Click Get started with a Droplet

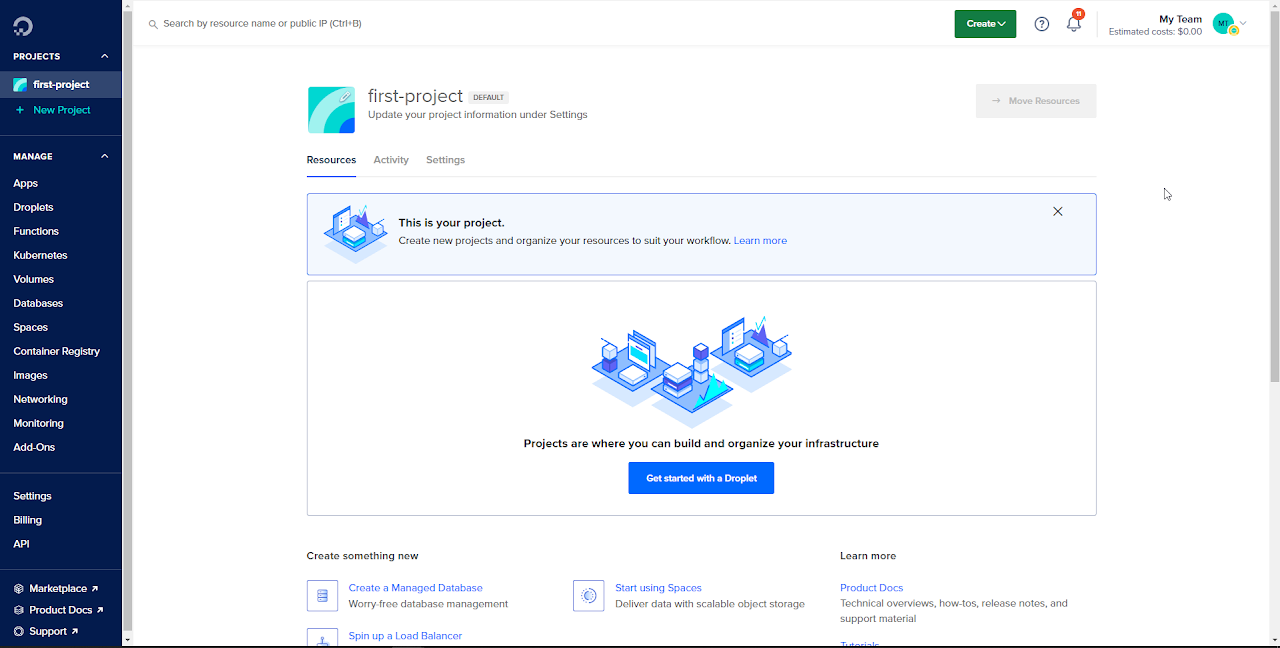tap(701, 478)
